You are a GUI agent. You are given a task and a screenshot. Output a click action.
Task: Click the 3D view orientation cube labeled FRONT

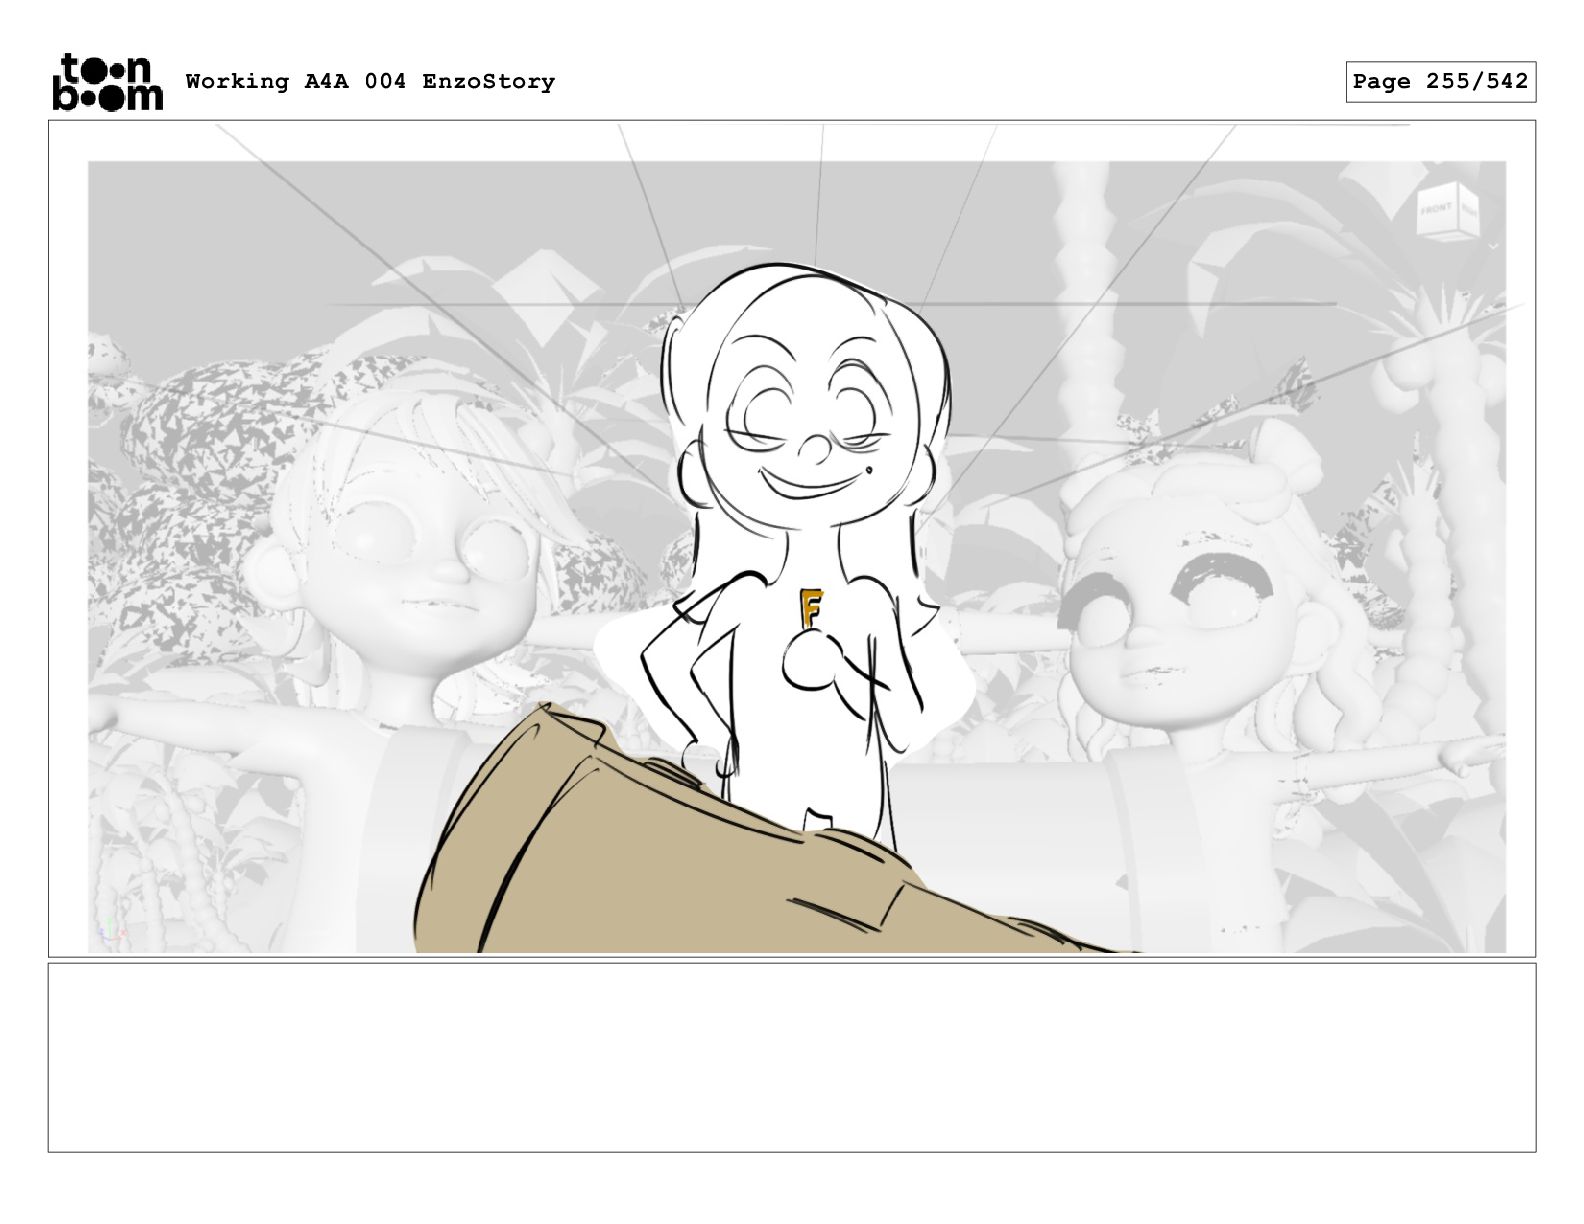(1447, 211)
